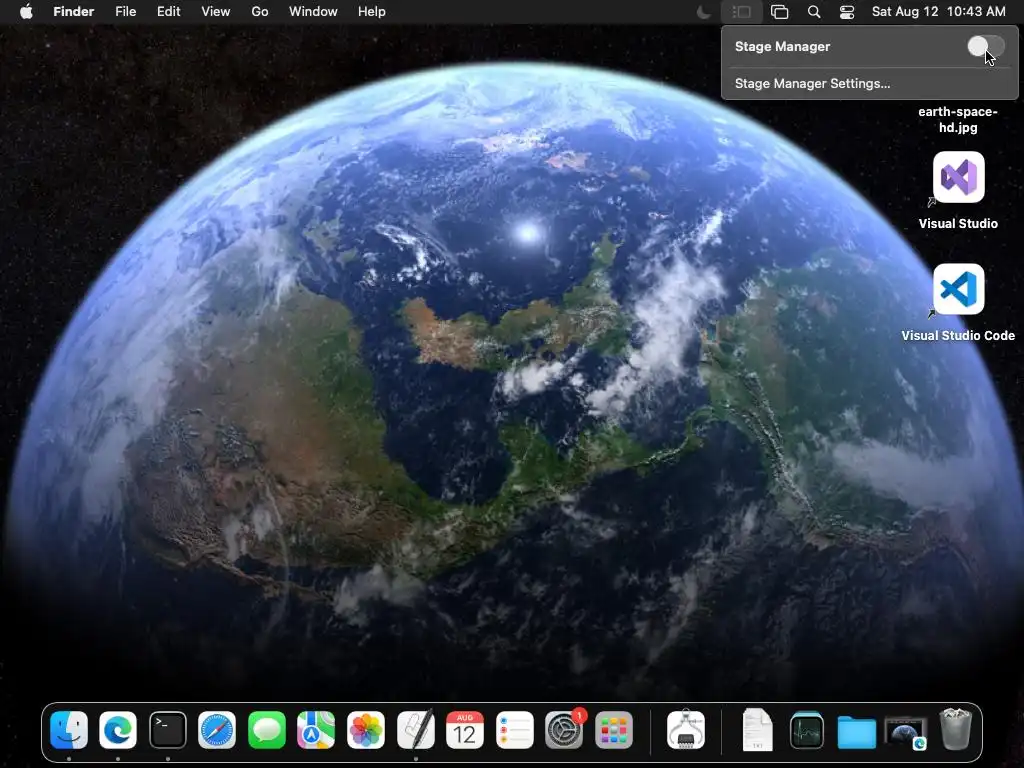
Task: Open the blue folder stack in Dock
Action: point(856,731)
